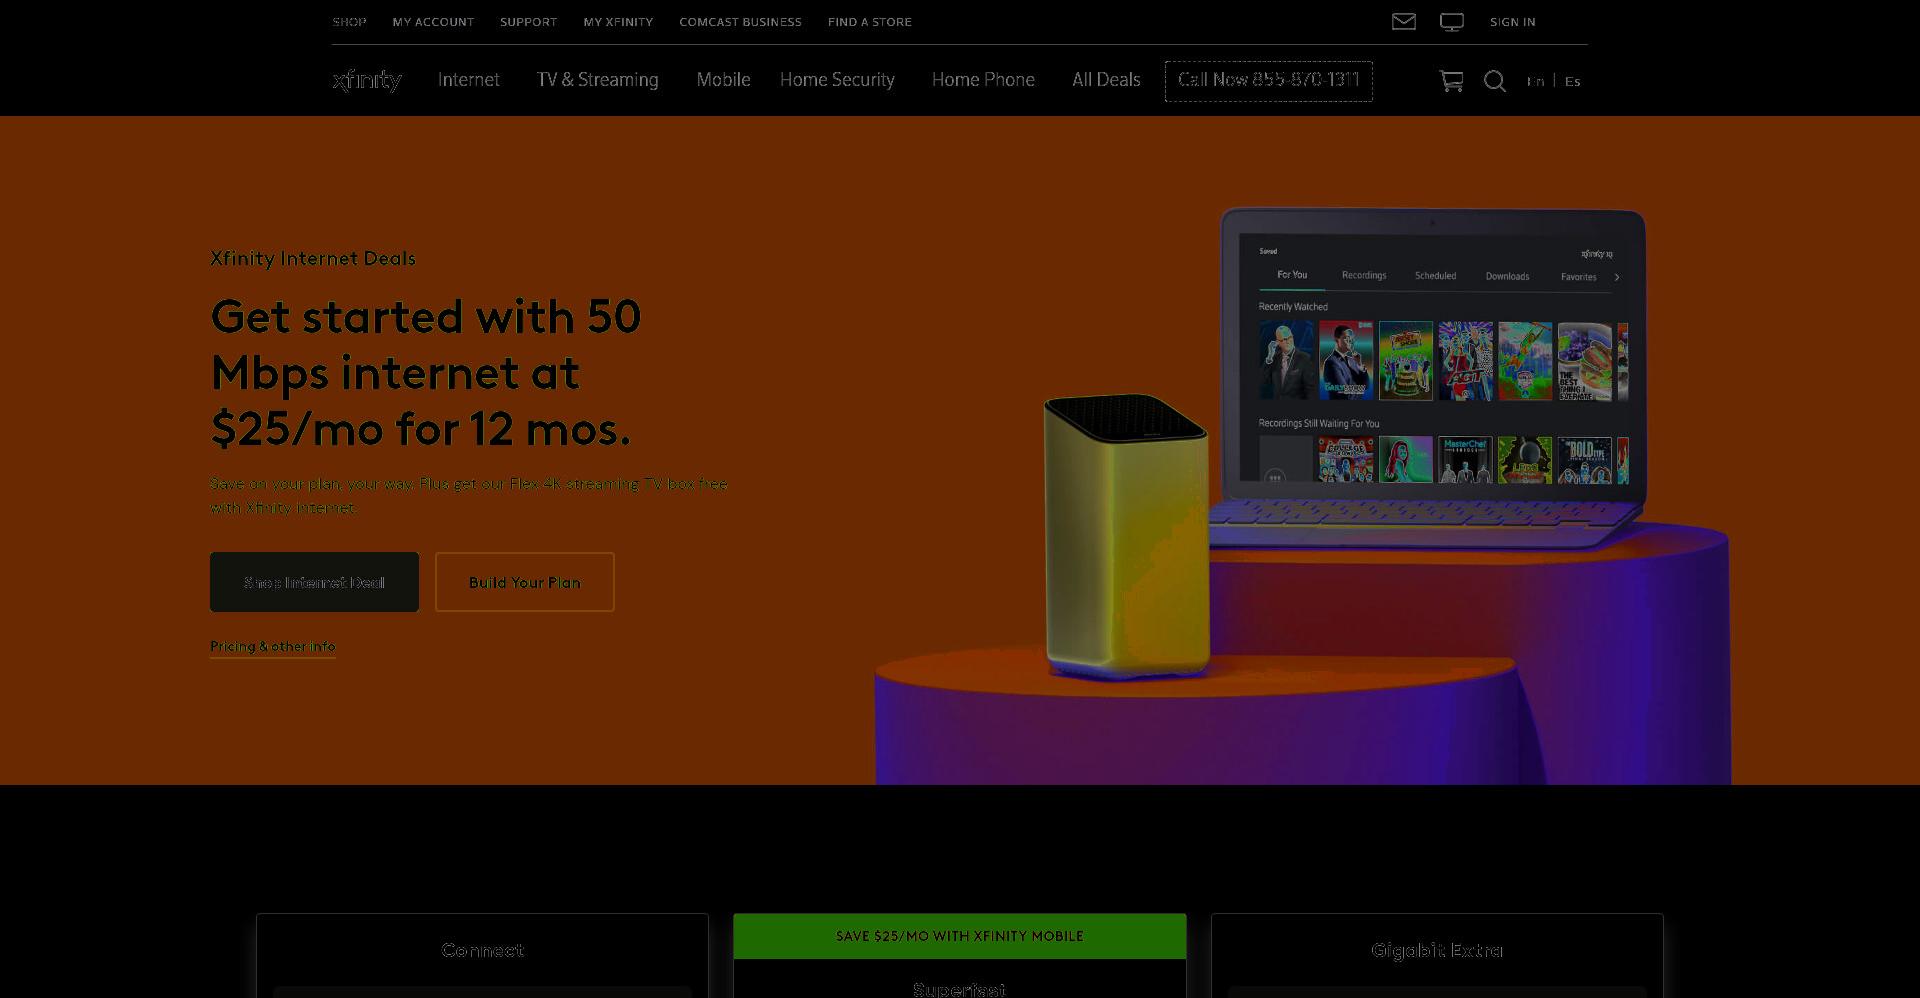
Task: Click the Gigabit Extra plan title
Action: [x=1437, y=950]
